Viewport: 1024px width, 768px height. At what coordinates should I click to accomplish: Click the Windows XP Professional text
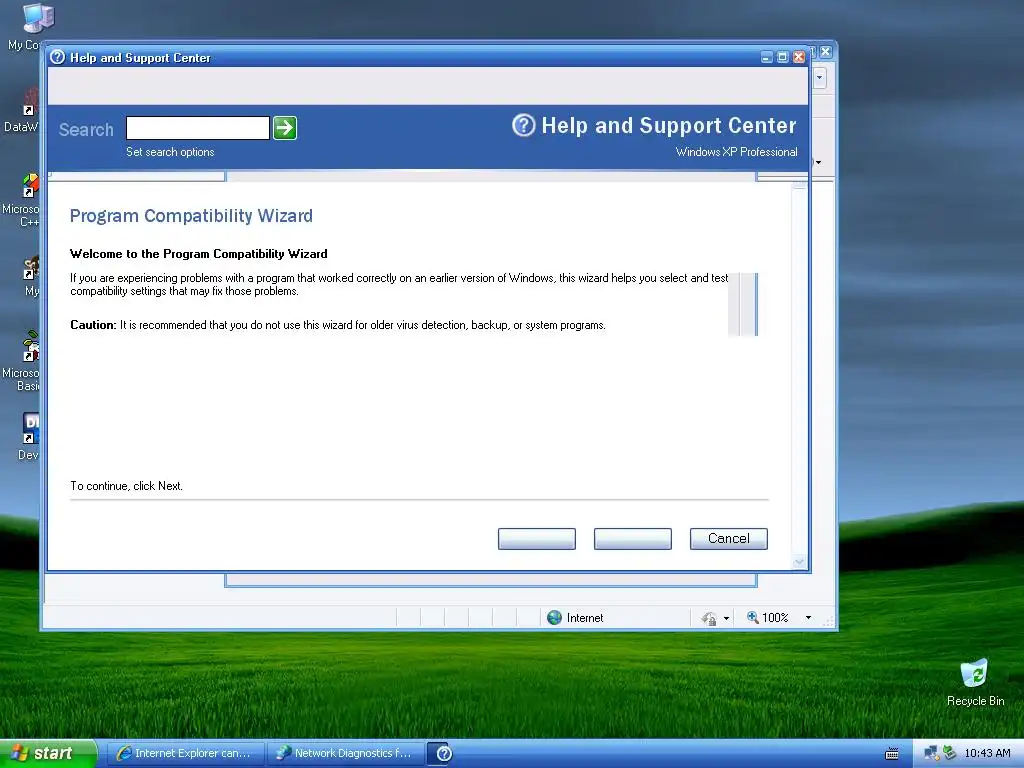pyautogui.click(x=737, y=152)
